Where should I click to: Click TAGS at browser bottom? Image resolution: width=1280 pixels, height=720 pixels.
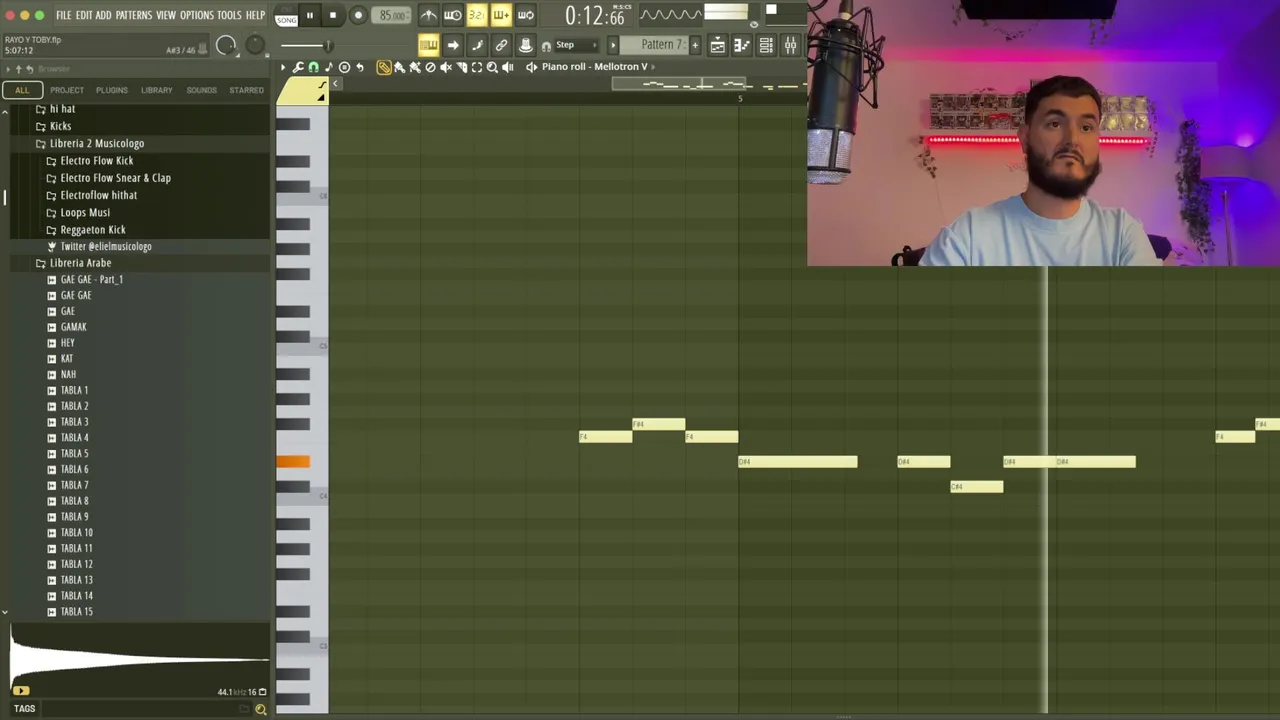click(x=24, y=709)
